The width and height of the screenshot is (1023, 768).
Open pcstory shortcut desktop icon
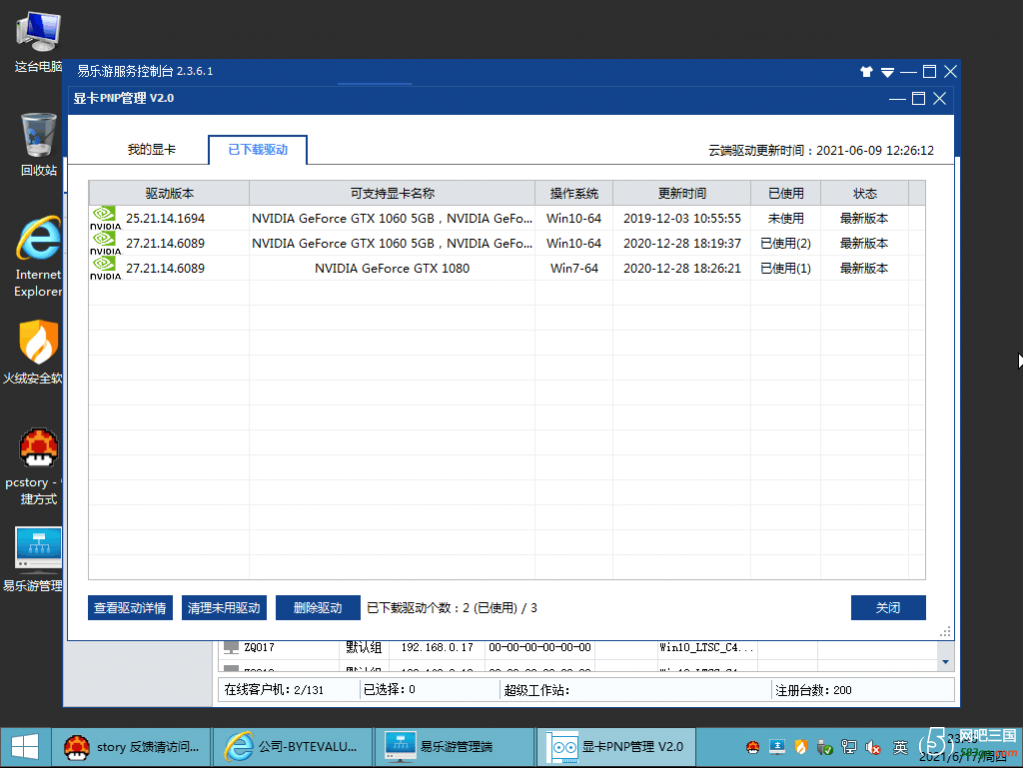click(34, 467)
